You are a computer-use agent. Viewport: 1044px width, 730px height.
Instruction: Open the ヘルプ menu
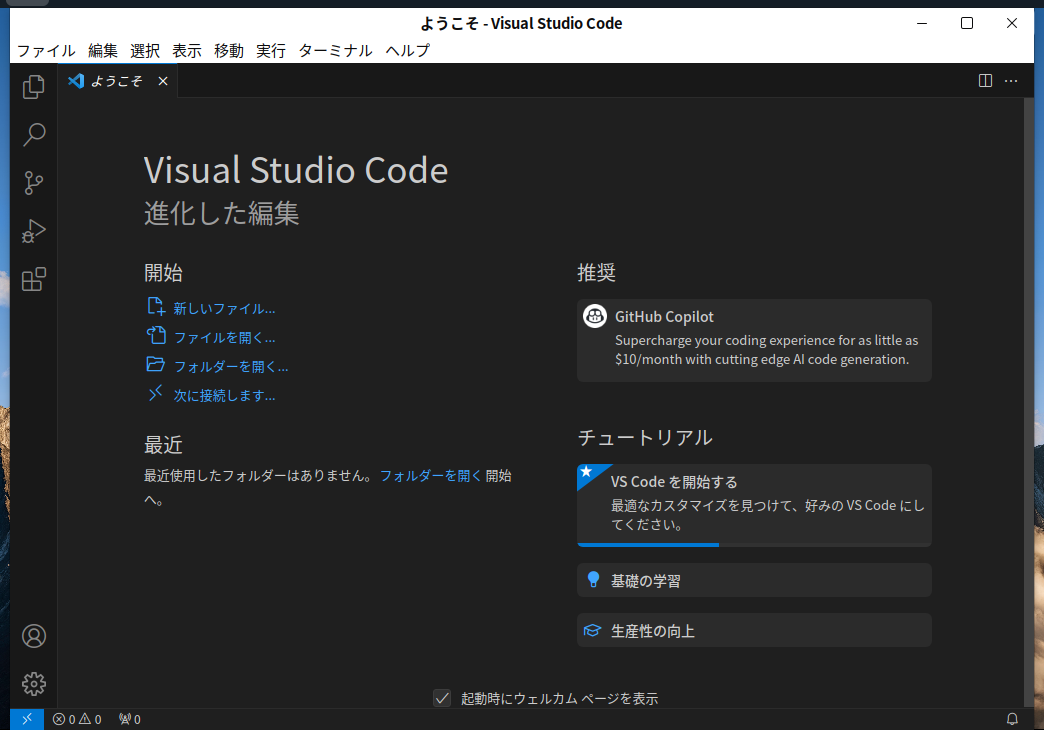point(408,51)
